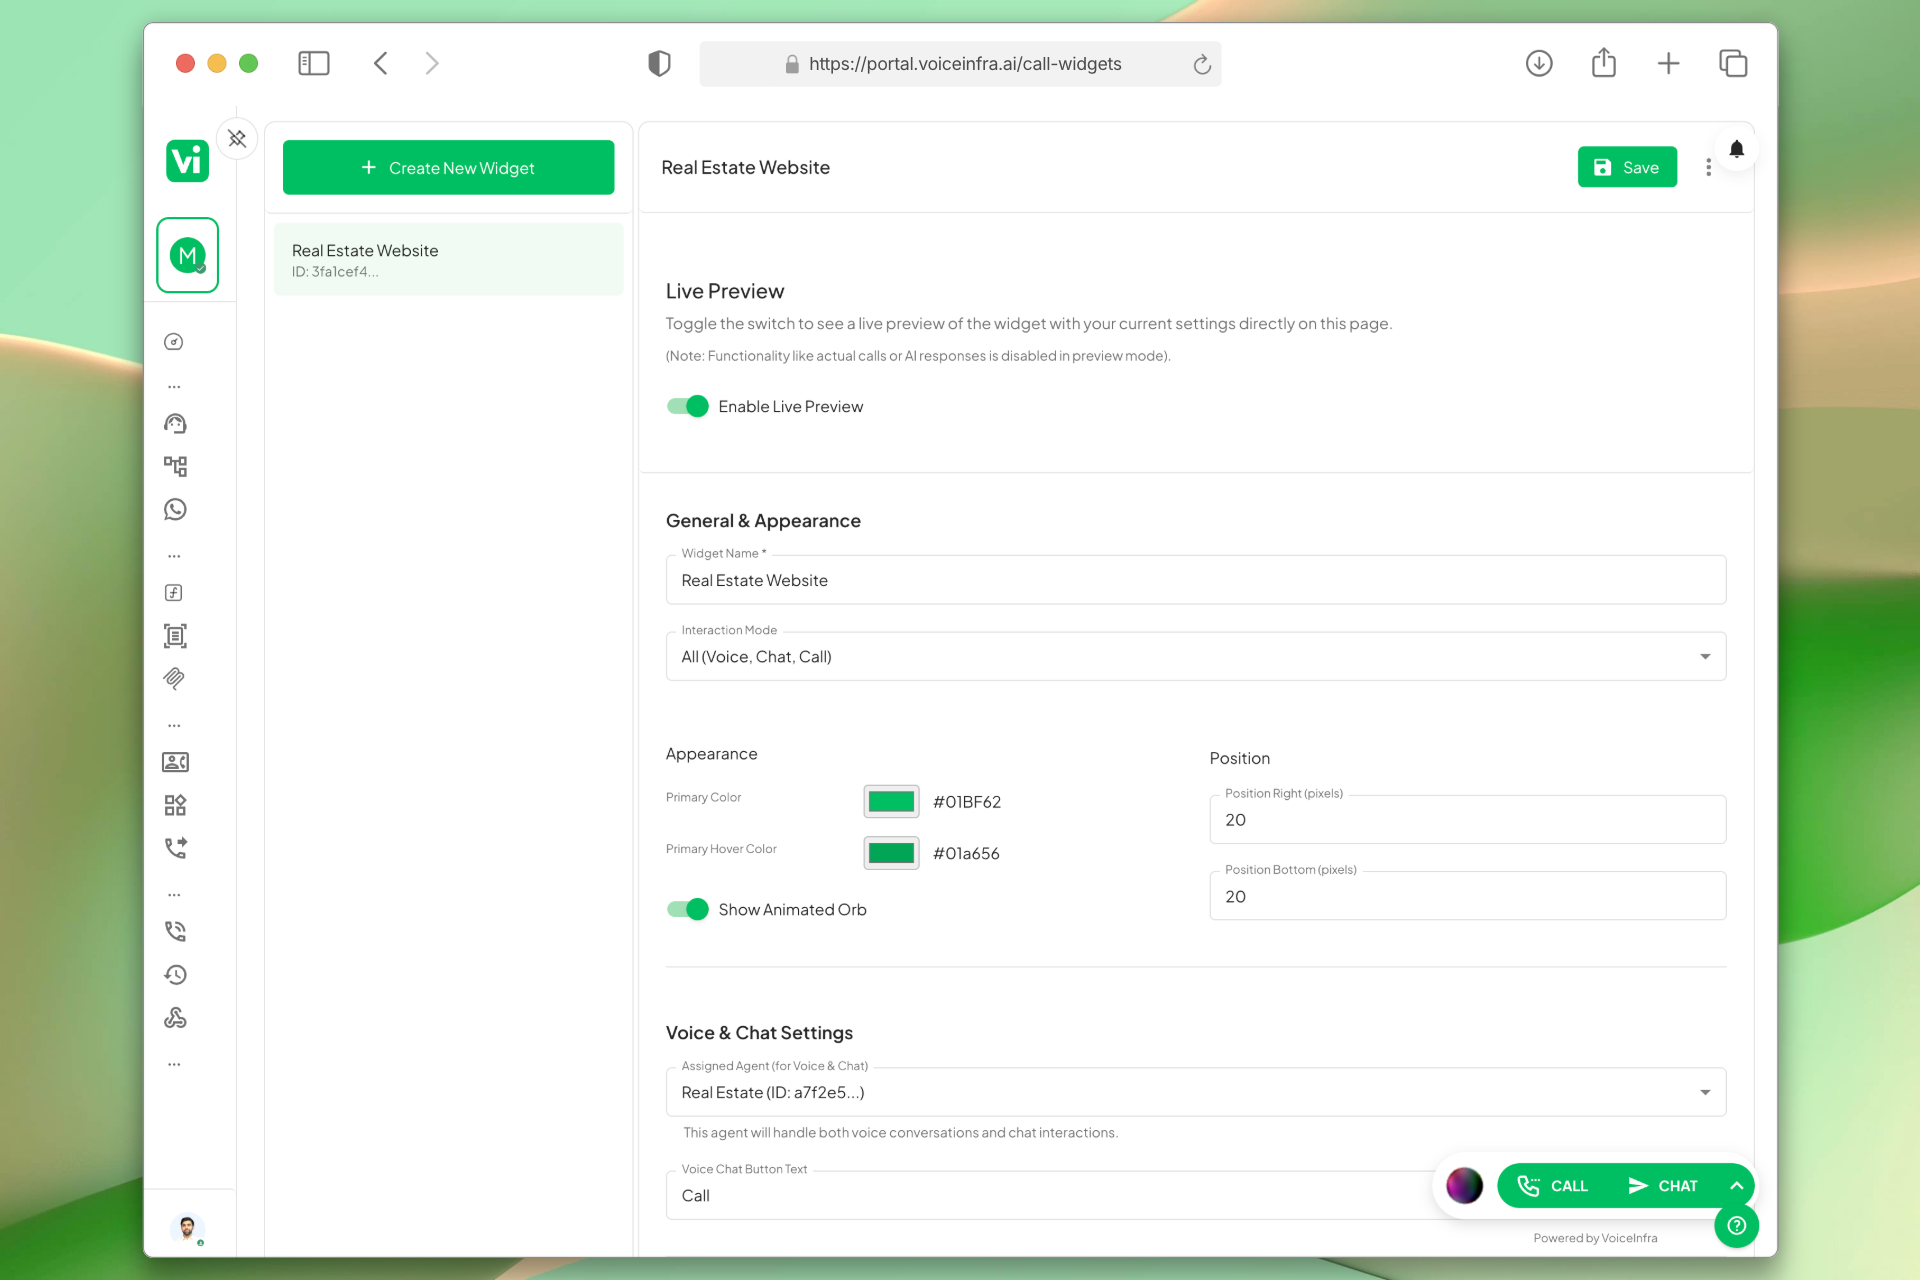
Task: Click Create New Widget button
Action: [x=448, y=168]
